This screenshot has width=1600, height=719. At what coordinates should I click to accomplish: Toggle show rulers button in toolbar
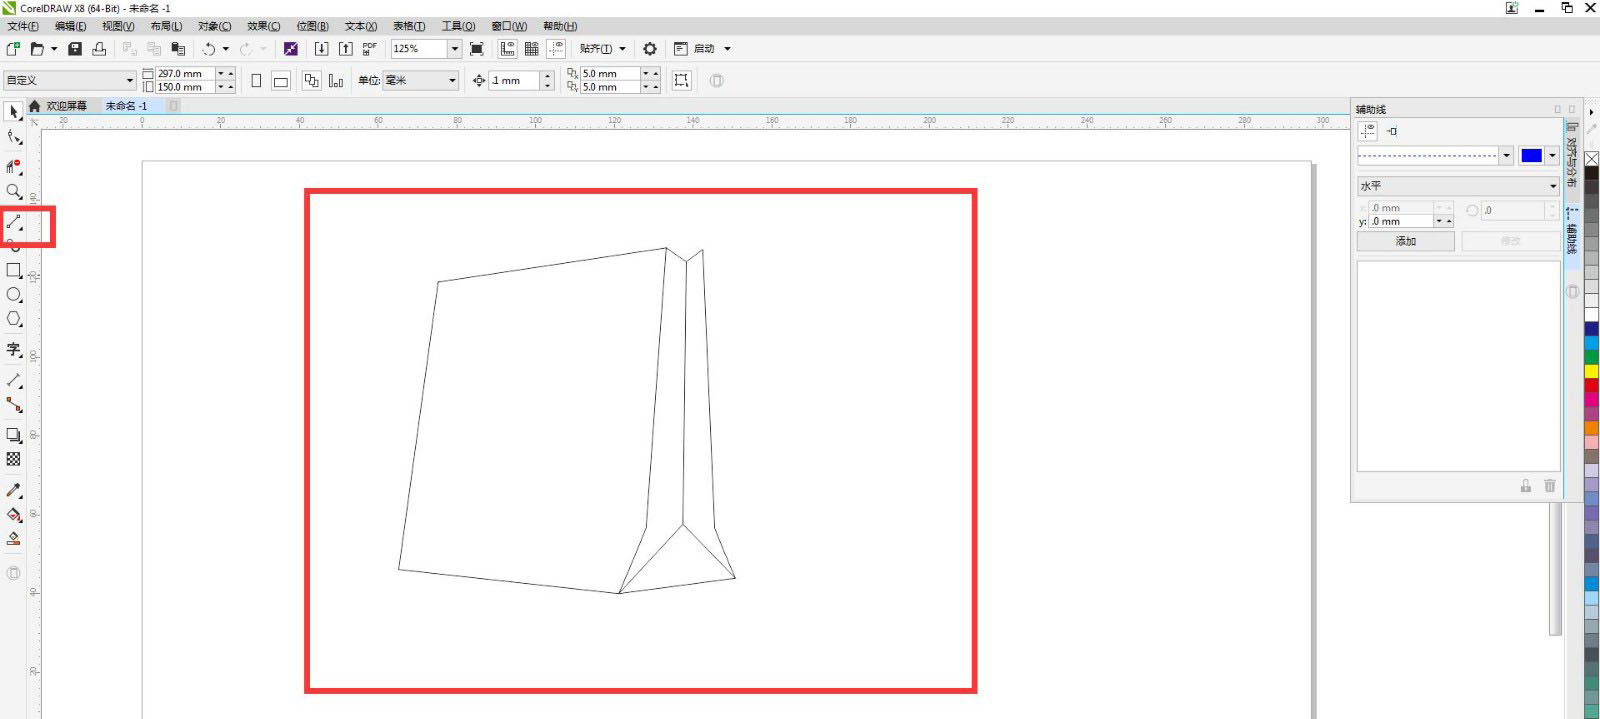508,49
